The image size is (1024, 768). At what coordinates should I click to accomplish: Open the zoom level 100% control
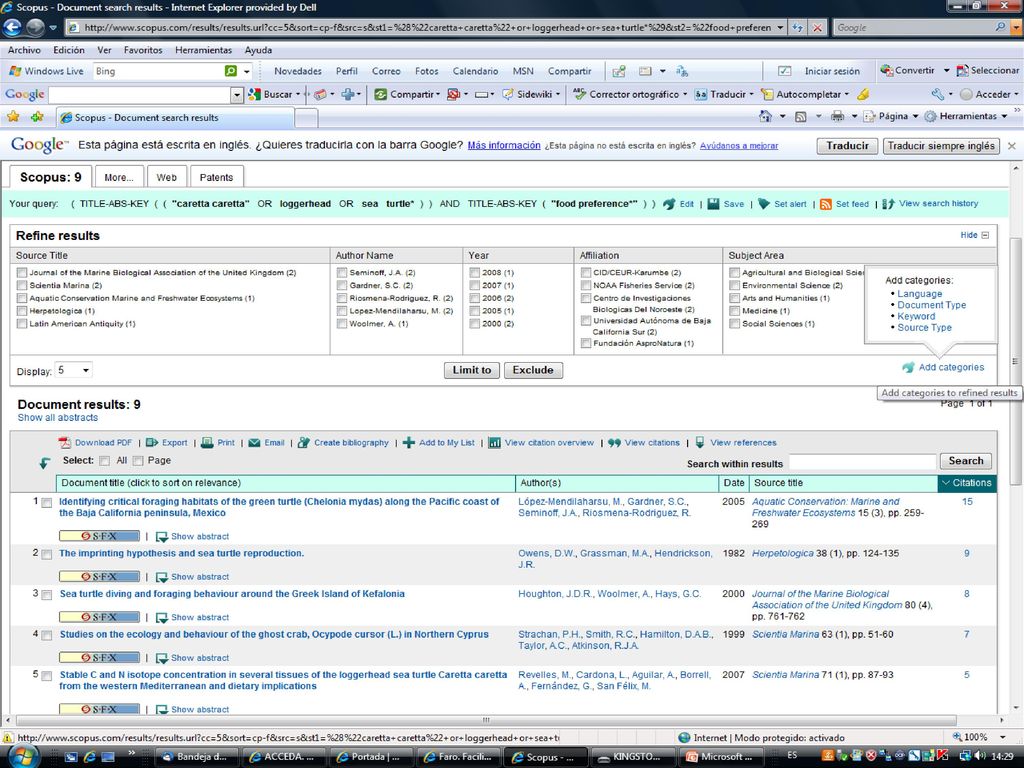[978, 737]
